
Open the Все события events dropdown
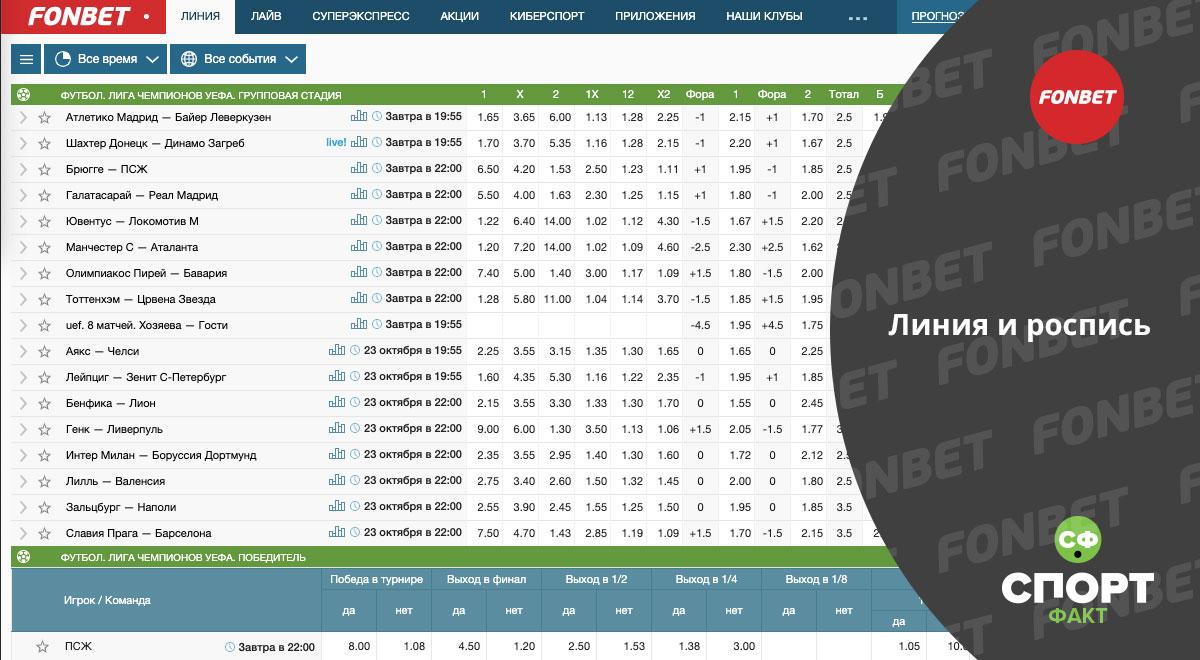coord(238,59)
